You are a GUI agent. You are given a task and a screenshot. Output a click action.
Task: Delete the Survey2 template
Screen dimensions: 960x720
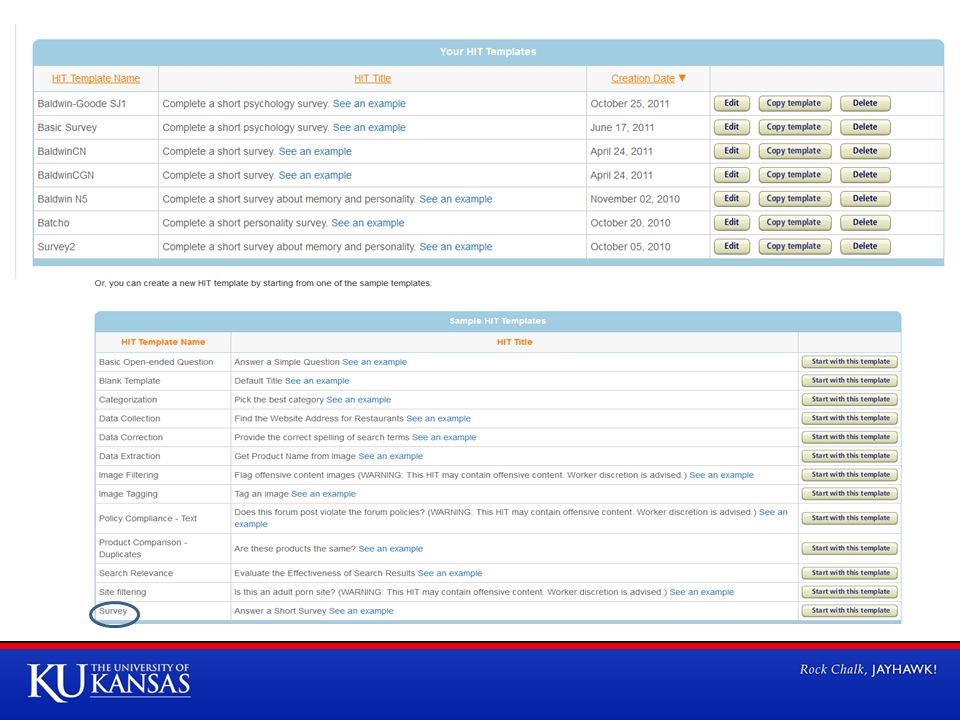point(864,247)
